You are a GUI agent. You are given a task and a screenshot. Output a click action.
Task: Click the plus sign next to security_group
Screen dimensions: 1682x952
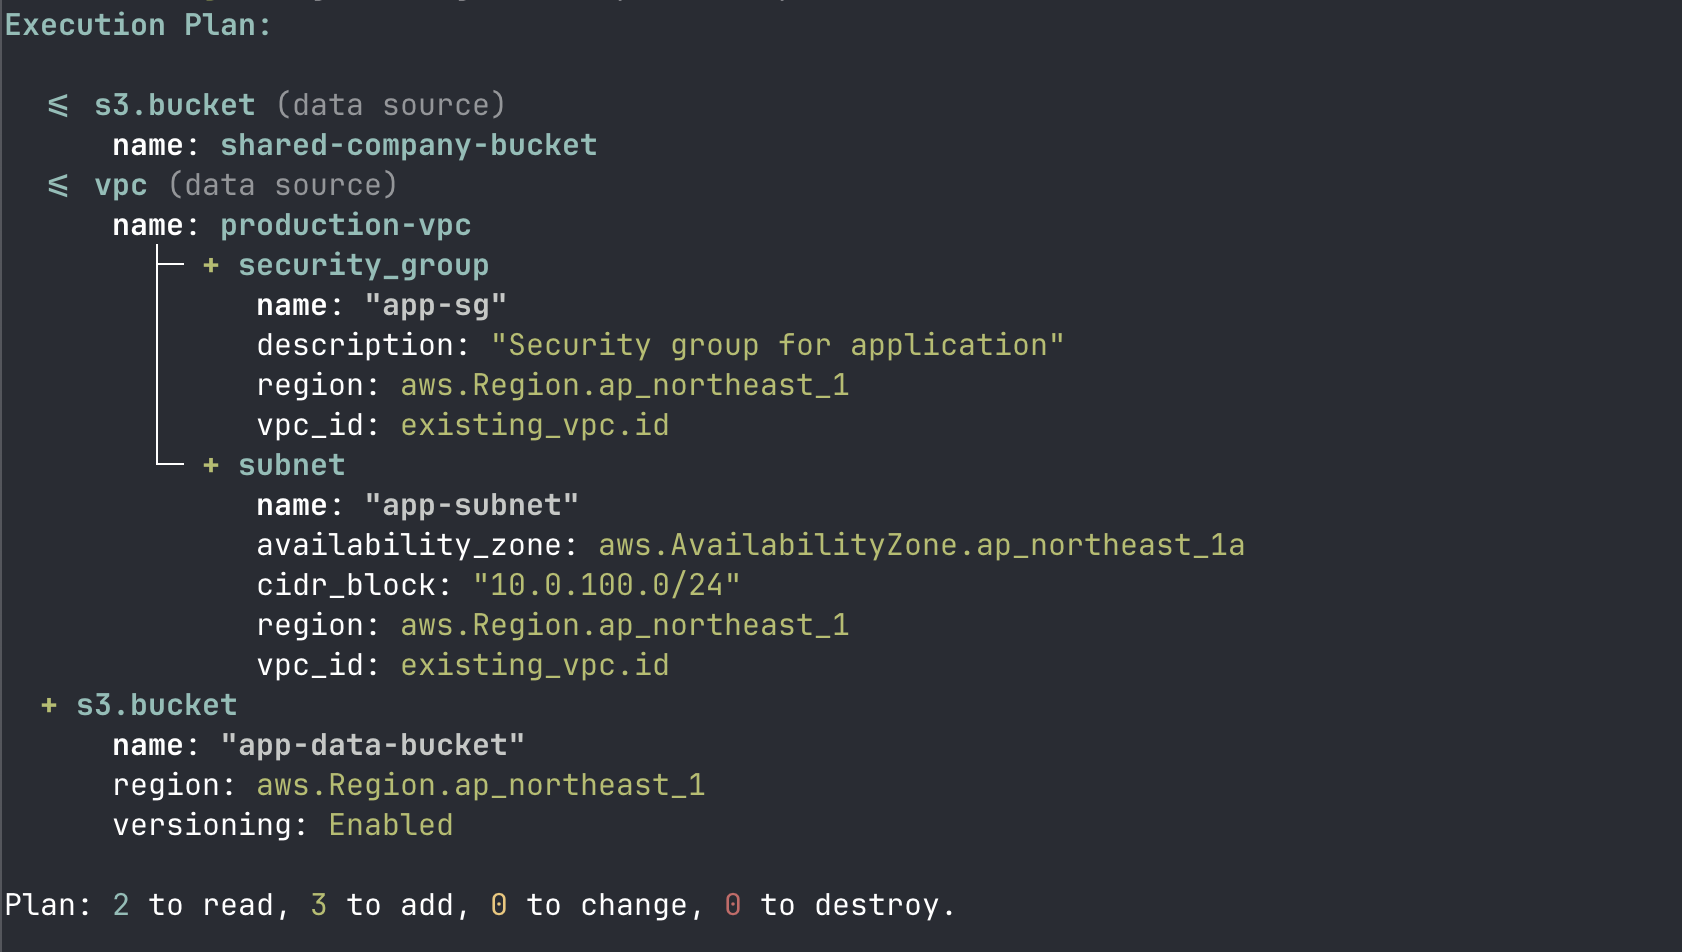point(211,265)
